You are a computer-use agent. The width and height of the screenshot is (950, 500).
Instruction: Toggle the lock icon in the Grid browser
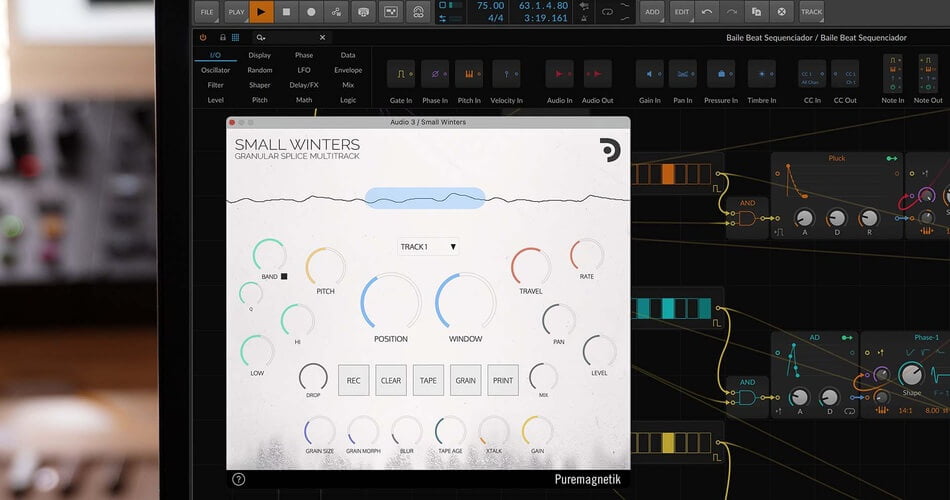tap(222, 38)
